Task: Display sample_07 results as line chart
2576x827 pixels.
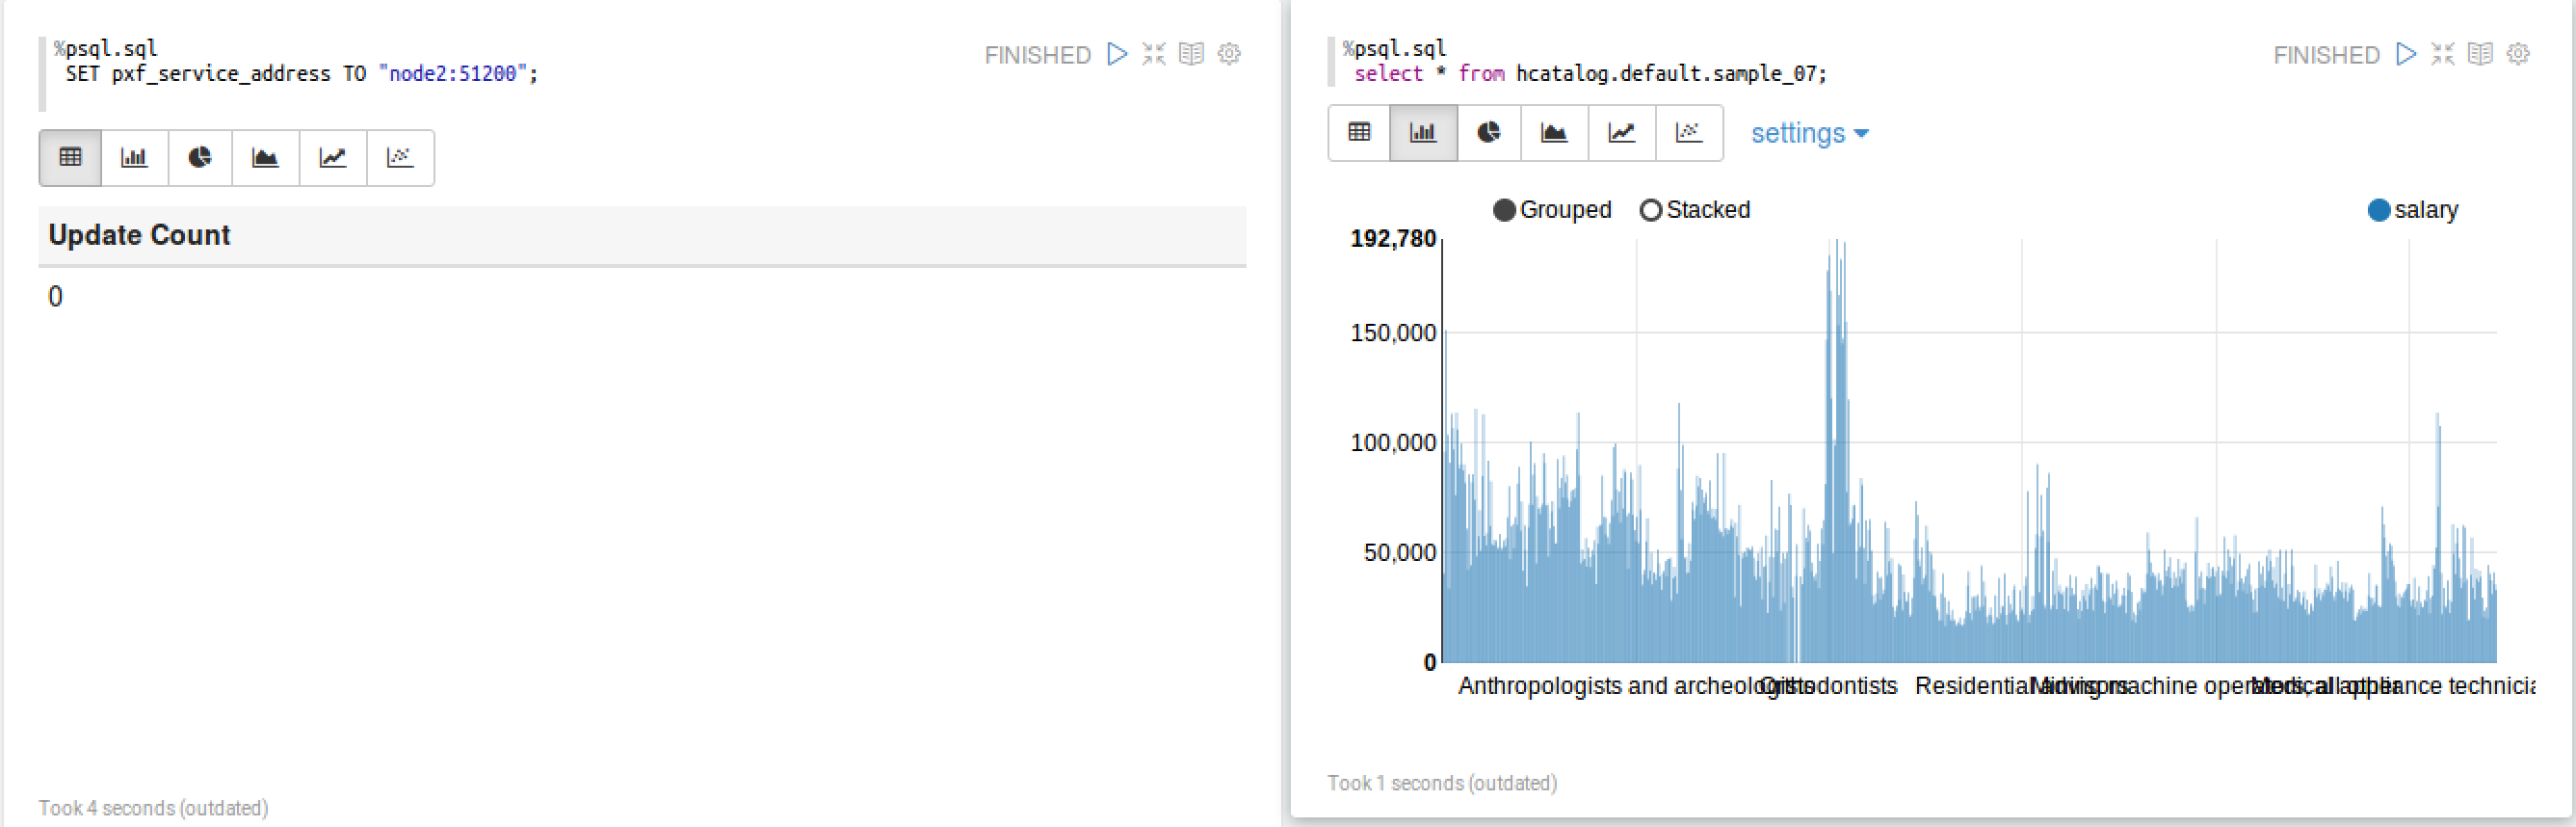Action: (x=1621, y=133)
